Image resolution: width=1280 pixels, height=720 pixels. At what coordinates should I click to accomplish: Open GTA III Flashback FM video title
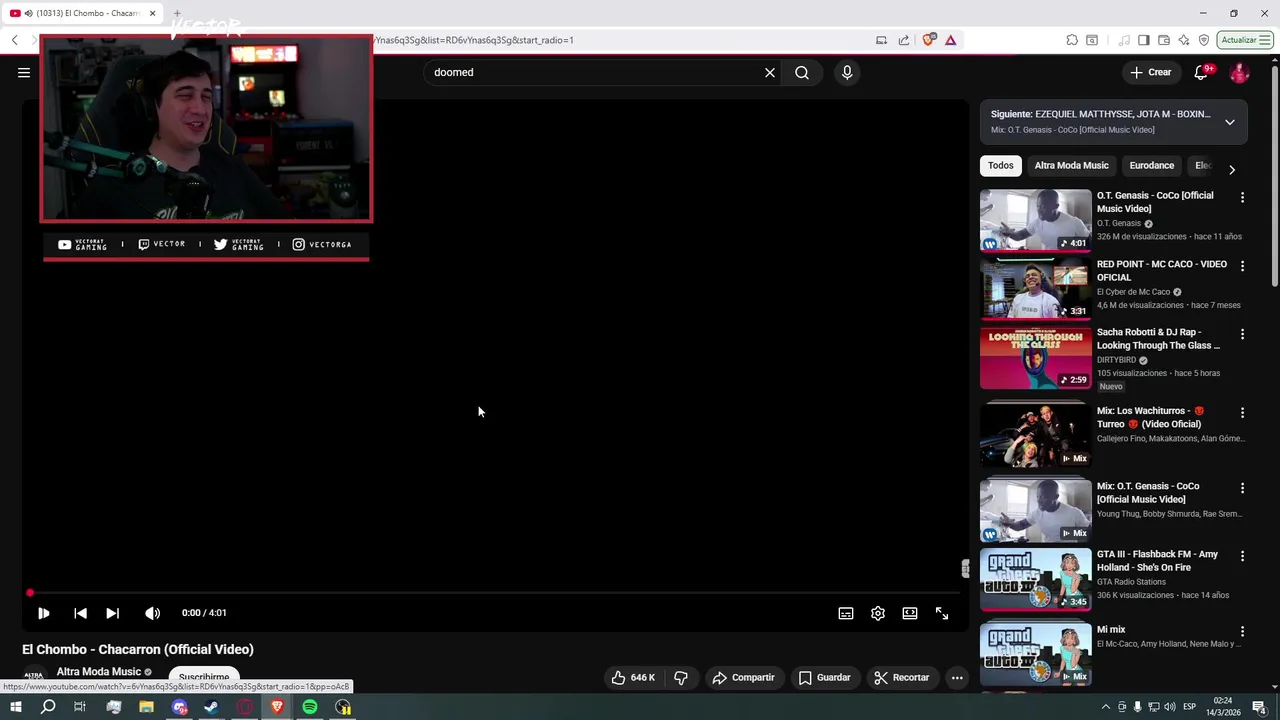[1157, 561]
